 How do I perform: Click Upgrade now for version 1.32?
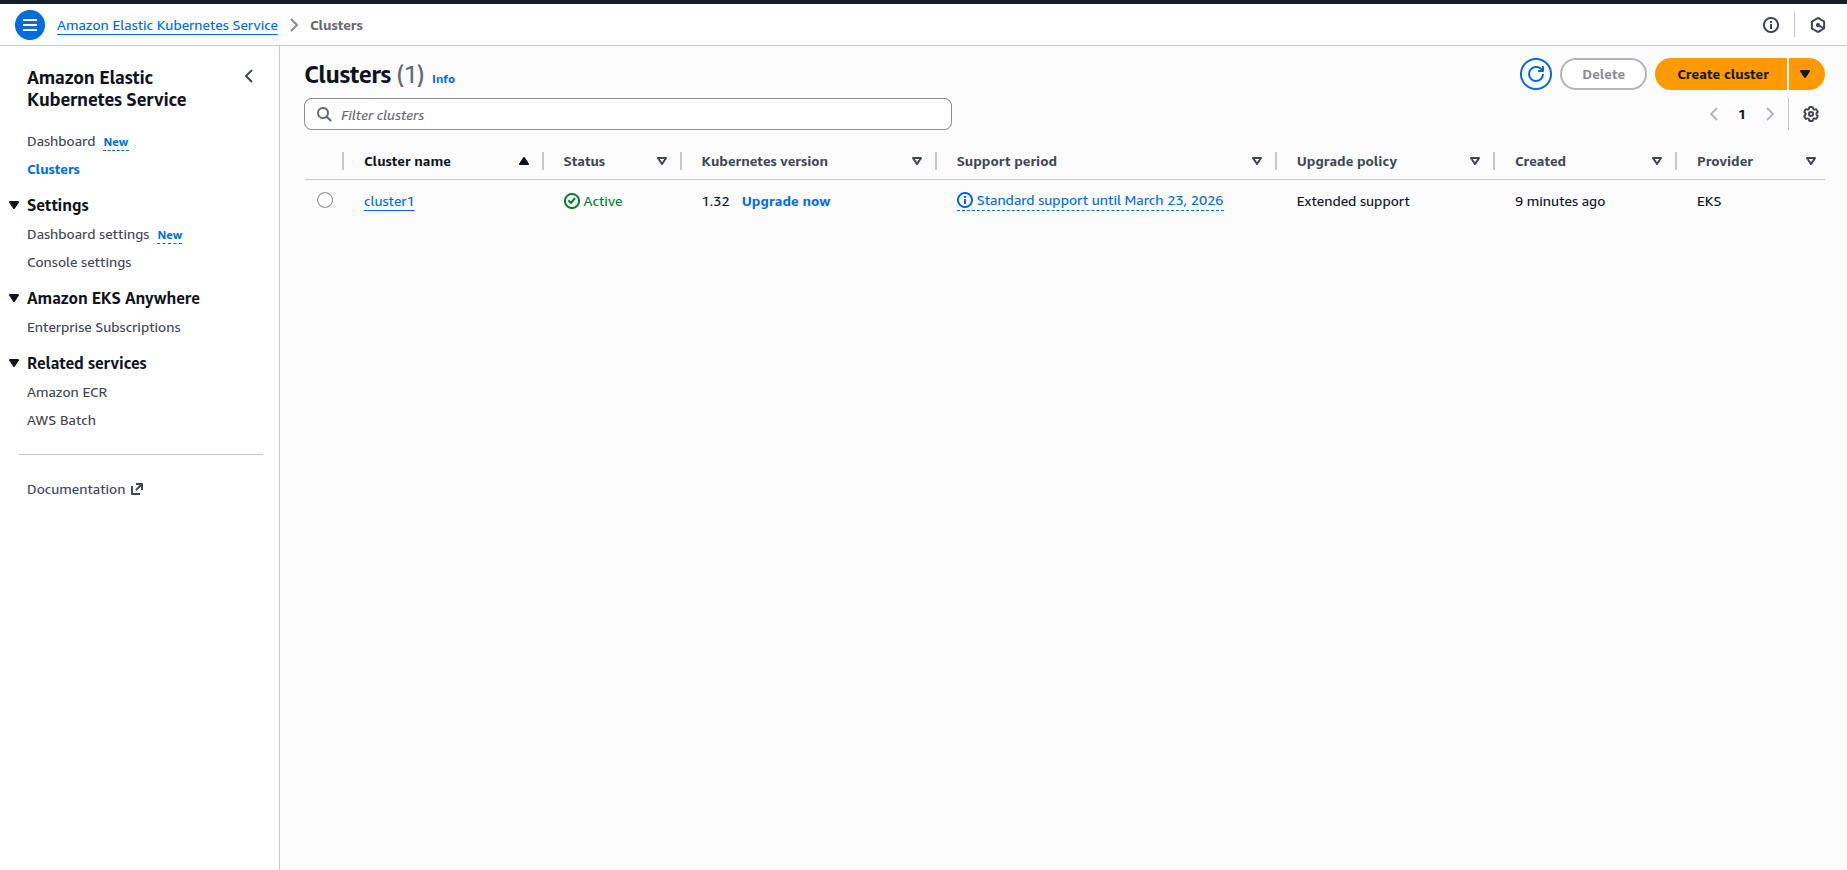786,201
